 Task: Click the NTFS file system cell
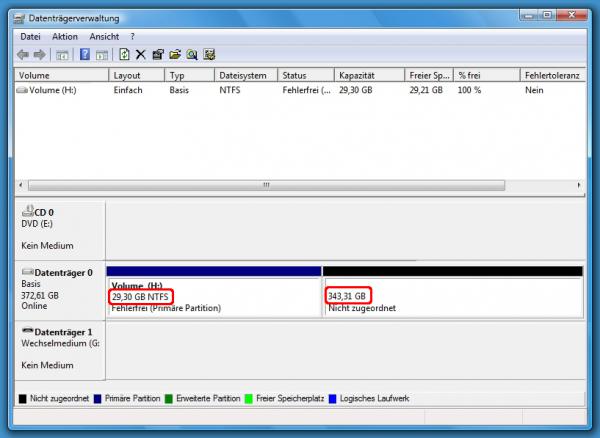pos(230,90)
